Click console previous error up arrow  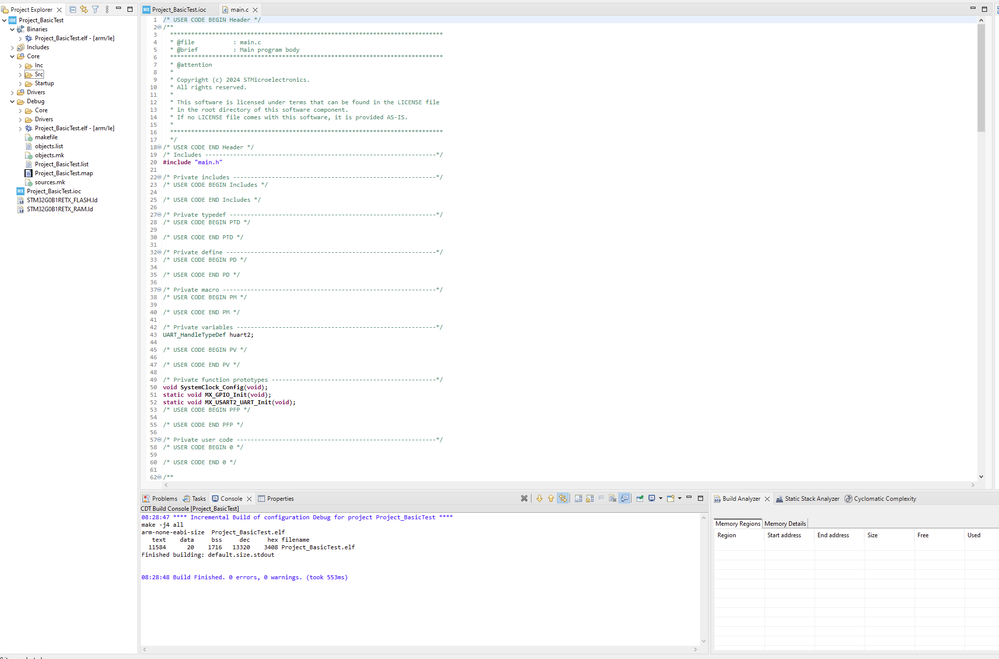coord(550,498)
